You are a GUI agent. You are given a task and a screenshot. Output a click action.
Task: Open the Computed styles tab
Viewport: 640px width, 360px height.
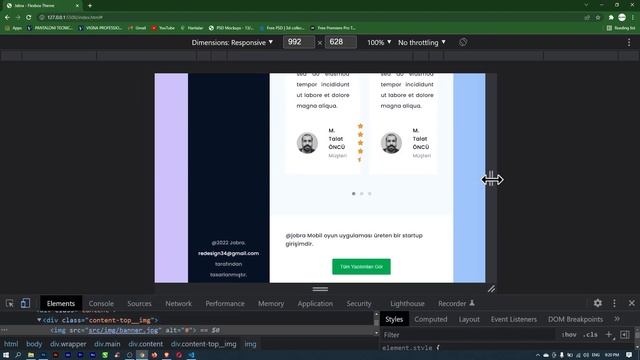[431, 319]
